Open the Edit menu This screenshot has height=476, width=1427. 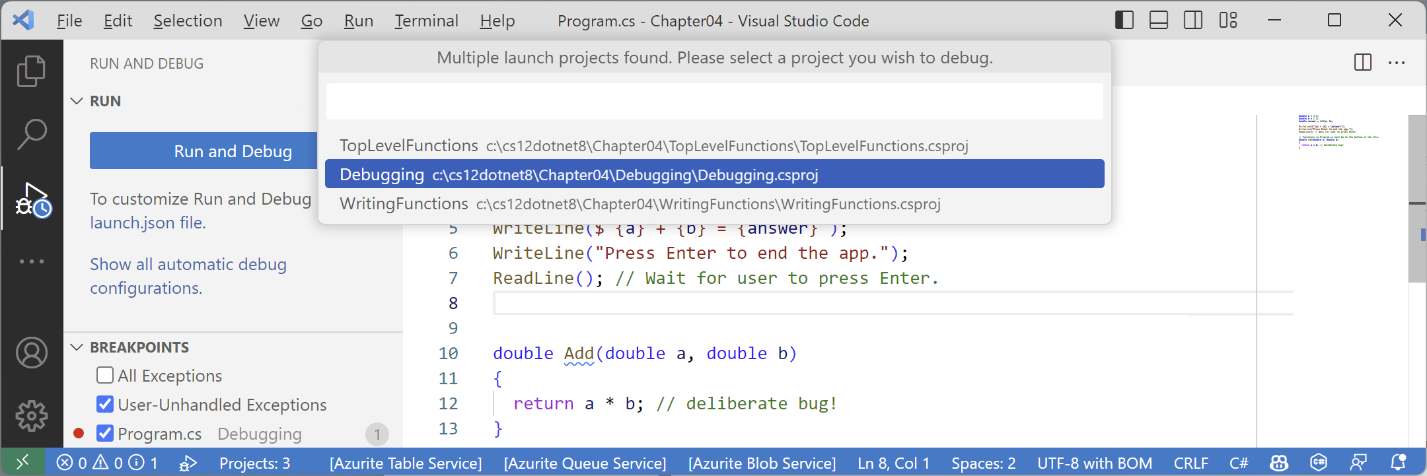click(117, 20)
